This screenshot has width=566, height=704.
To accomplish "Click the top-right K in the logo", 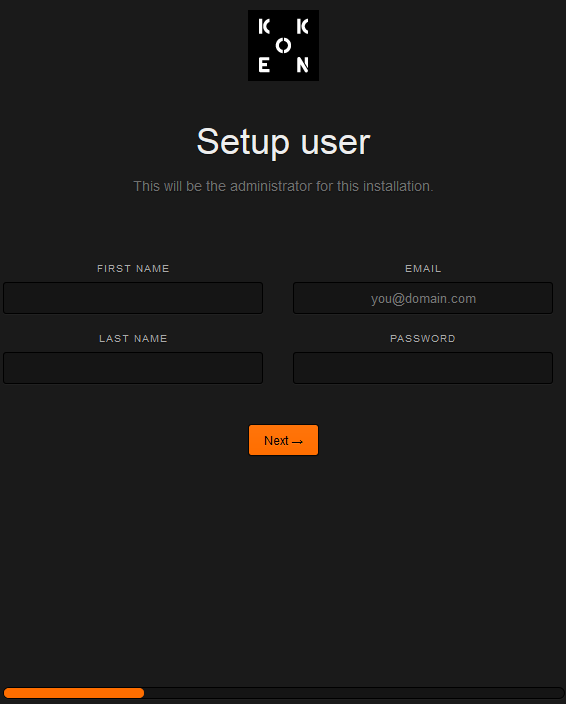I will click(303, 27).
